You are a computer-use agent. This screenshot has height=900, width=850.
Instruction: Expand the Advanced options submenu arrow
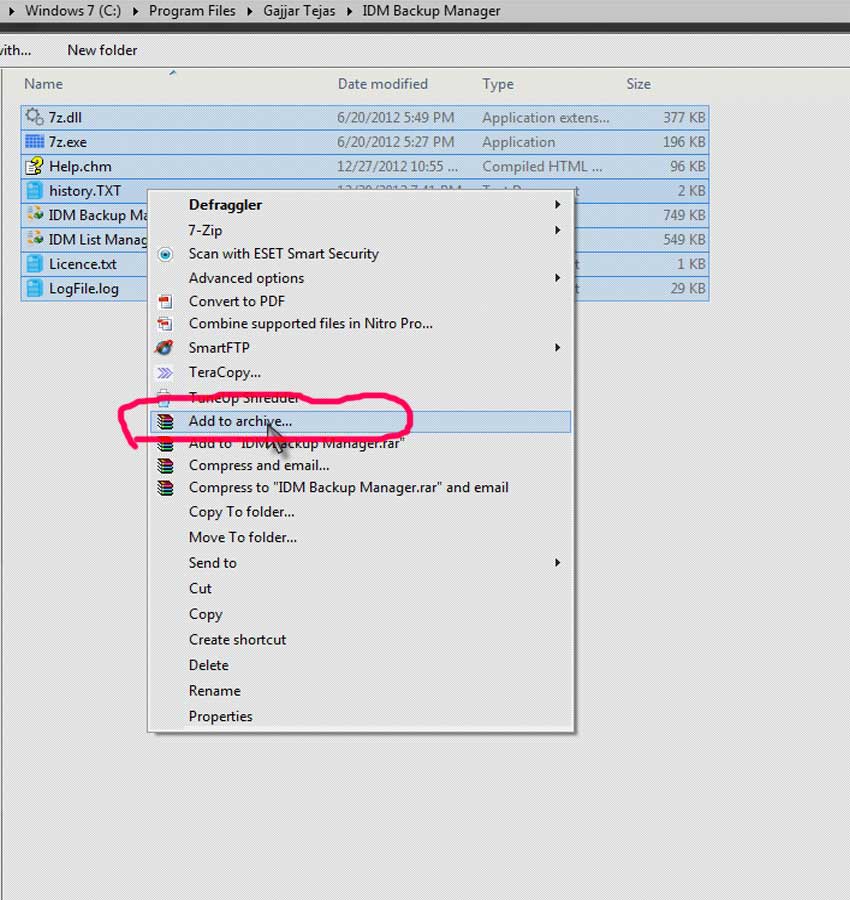click(557, 278)
